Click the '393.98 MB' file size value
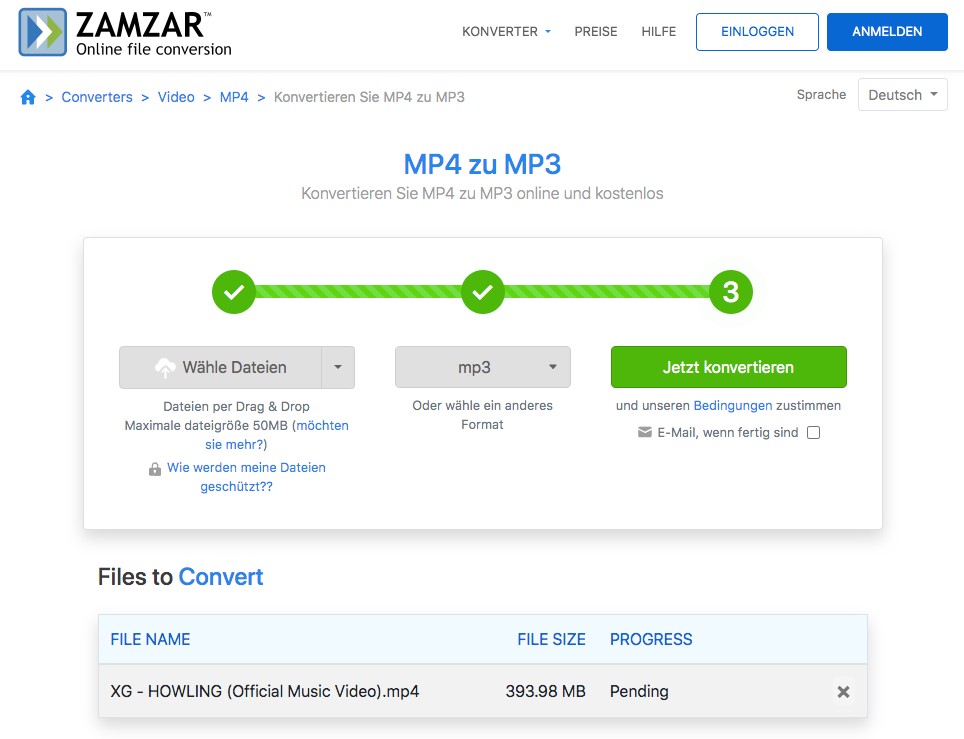This screenshot has height=739, width=964. click(x=545, y=691)
